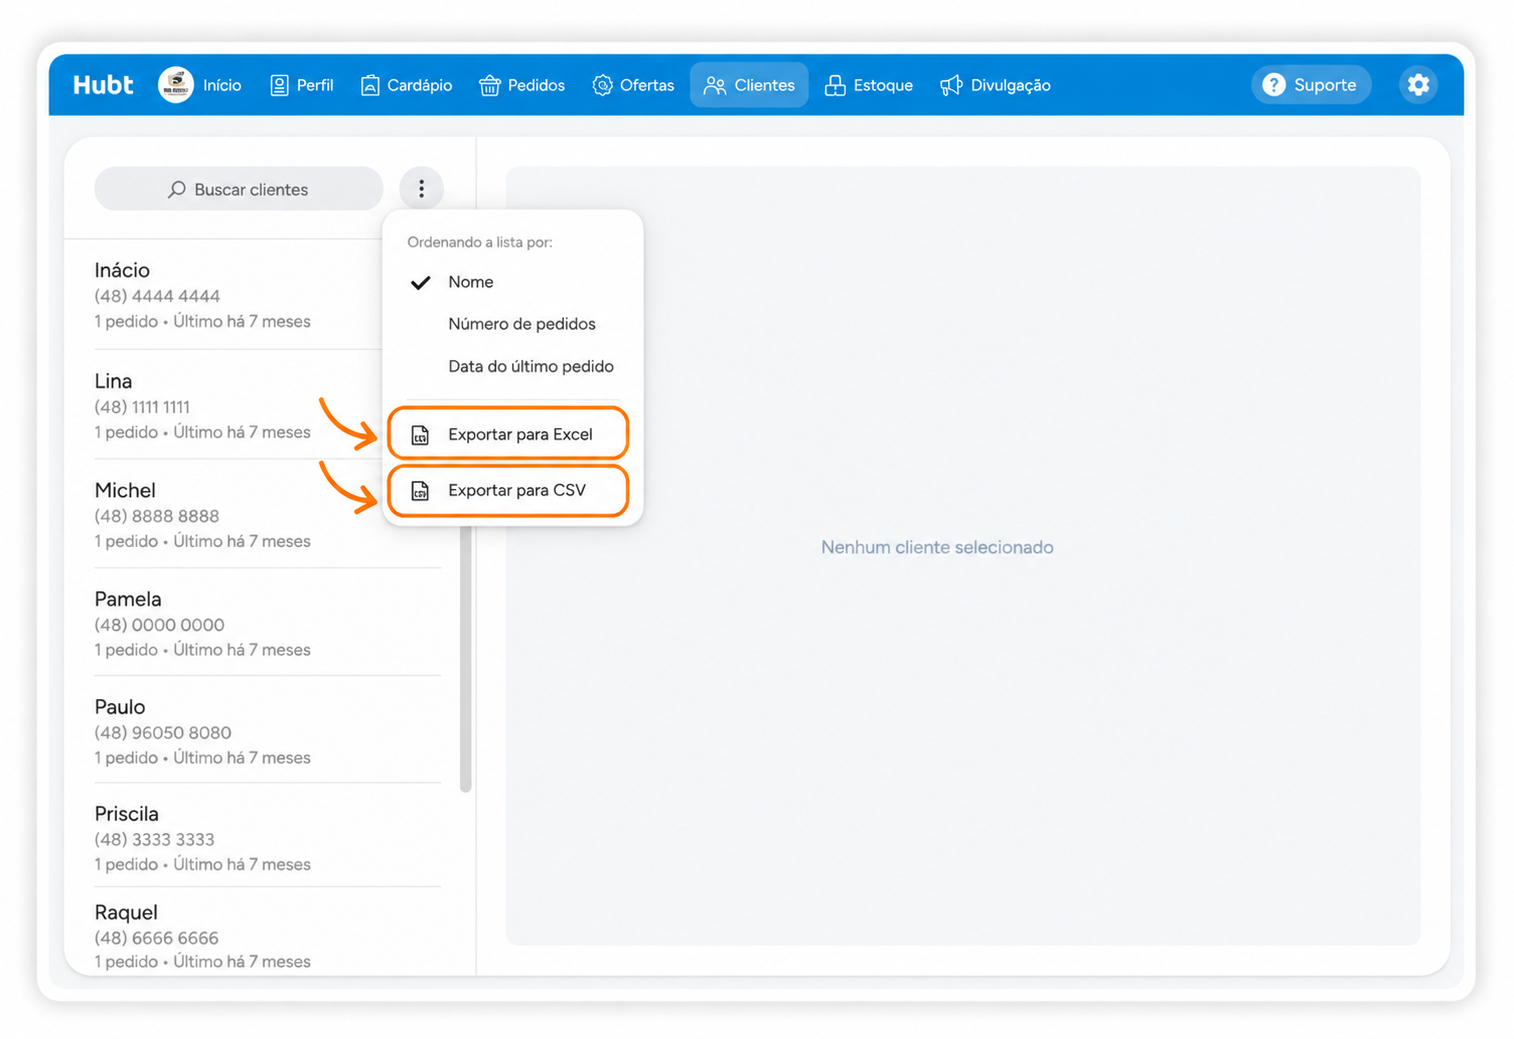Sort list by Nome
This screenshot has width=1514, height=1039.
[512, 282]
